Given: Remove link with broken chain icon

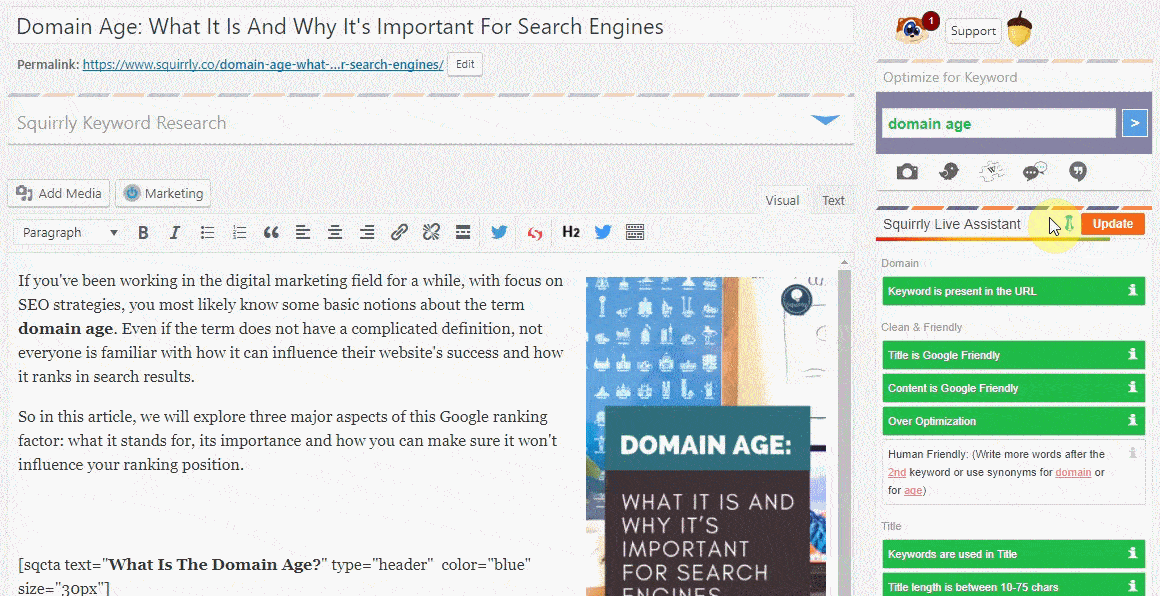Looking at the screenshot, I should (x=431, y=232).
